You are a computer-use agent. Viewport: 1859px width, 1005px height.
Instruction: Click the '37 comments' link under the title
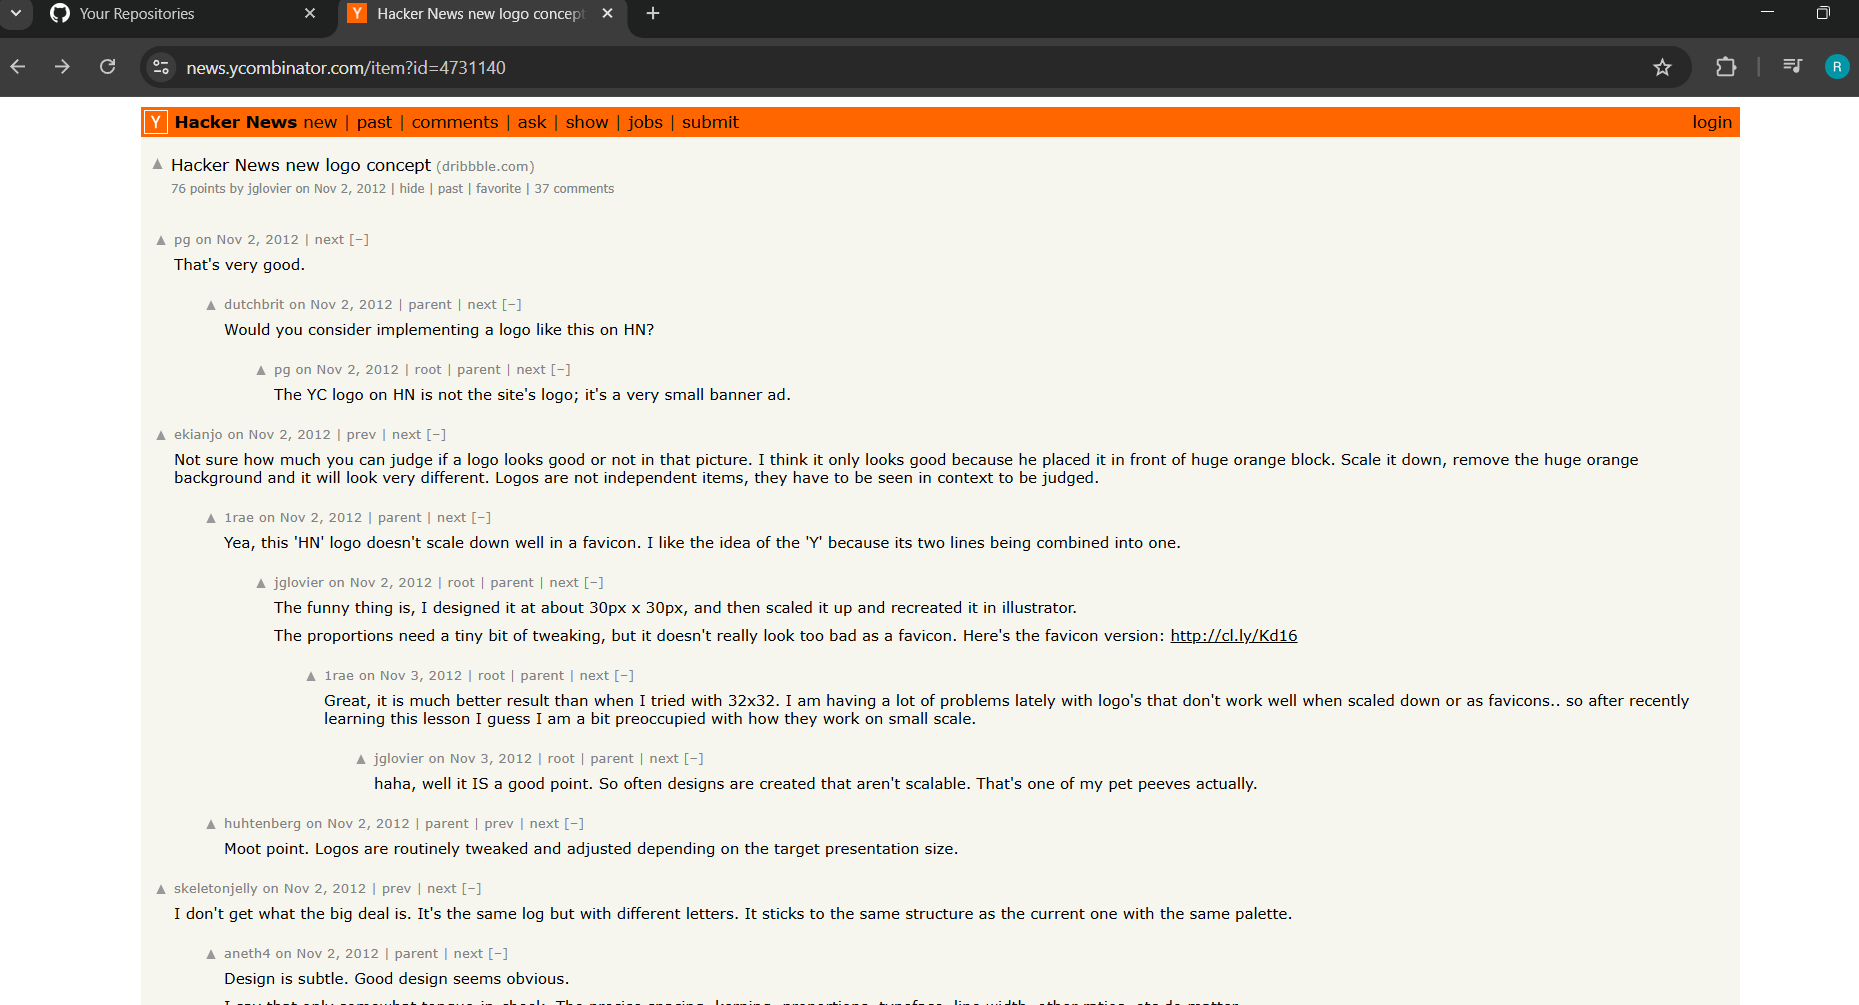(574, 189)
